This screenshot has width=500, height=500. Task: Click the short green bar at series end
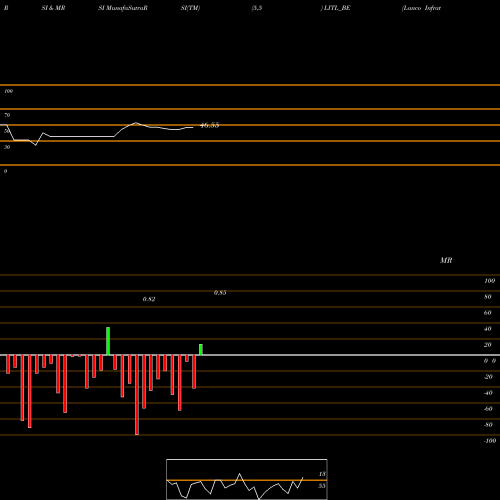(x=201, y=350)
